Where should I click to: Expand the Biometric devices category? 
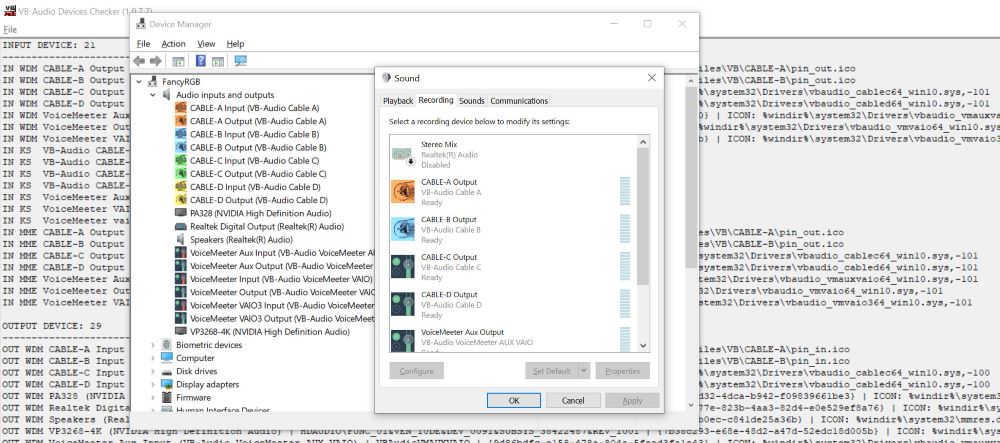point(153,345)
